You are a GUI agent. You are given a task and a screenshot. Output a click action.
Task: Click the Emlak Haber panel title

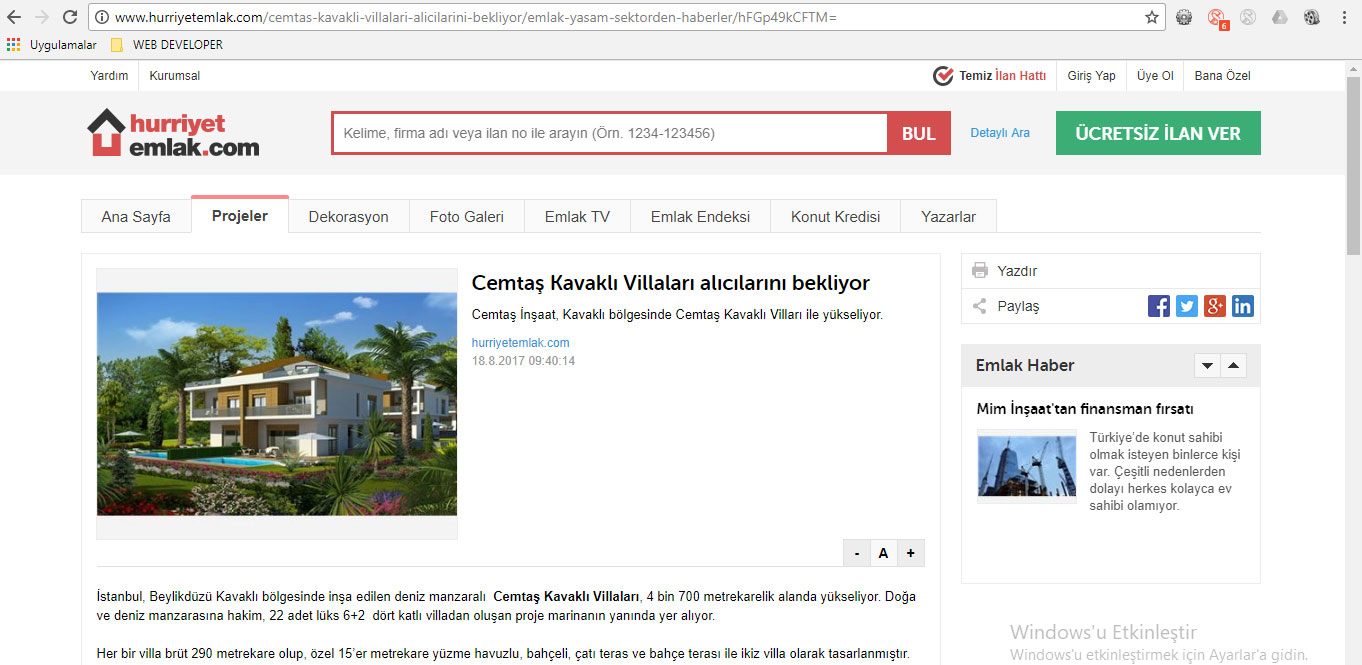(x=1025, y=366)
